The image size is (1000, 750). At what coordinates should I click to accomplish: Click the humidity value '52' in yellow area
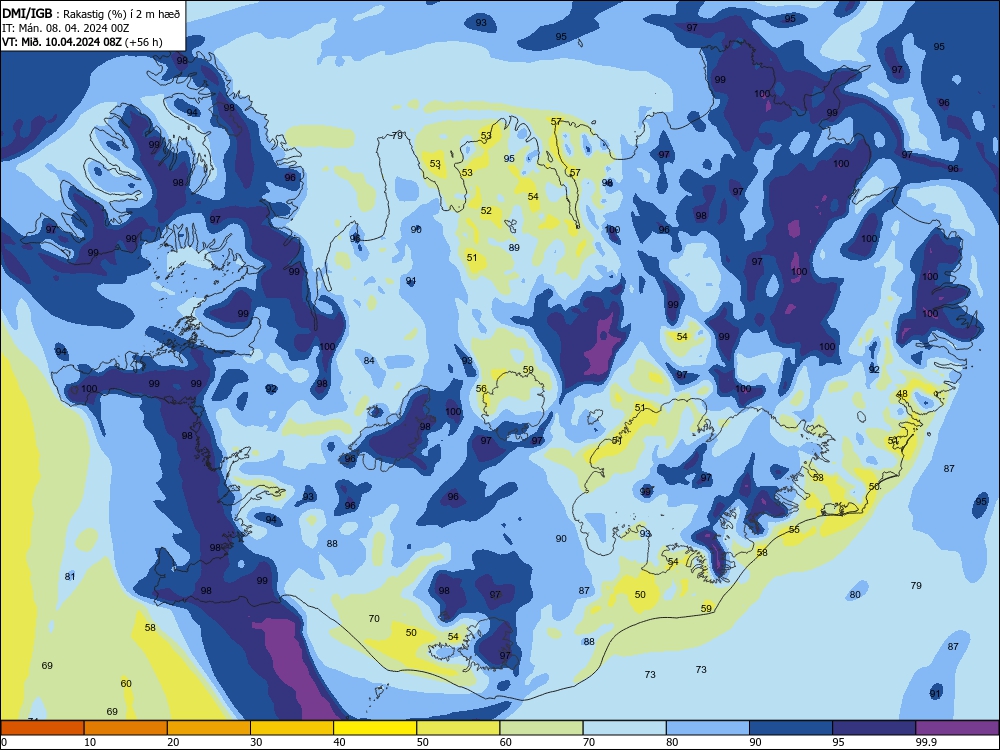tap(487, 210)
